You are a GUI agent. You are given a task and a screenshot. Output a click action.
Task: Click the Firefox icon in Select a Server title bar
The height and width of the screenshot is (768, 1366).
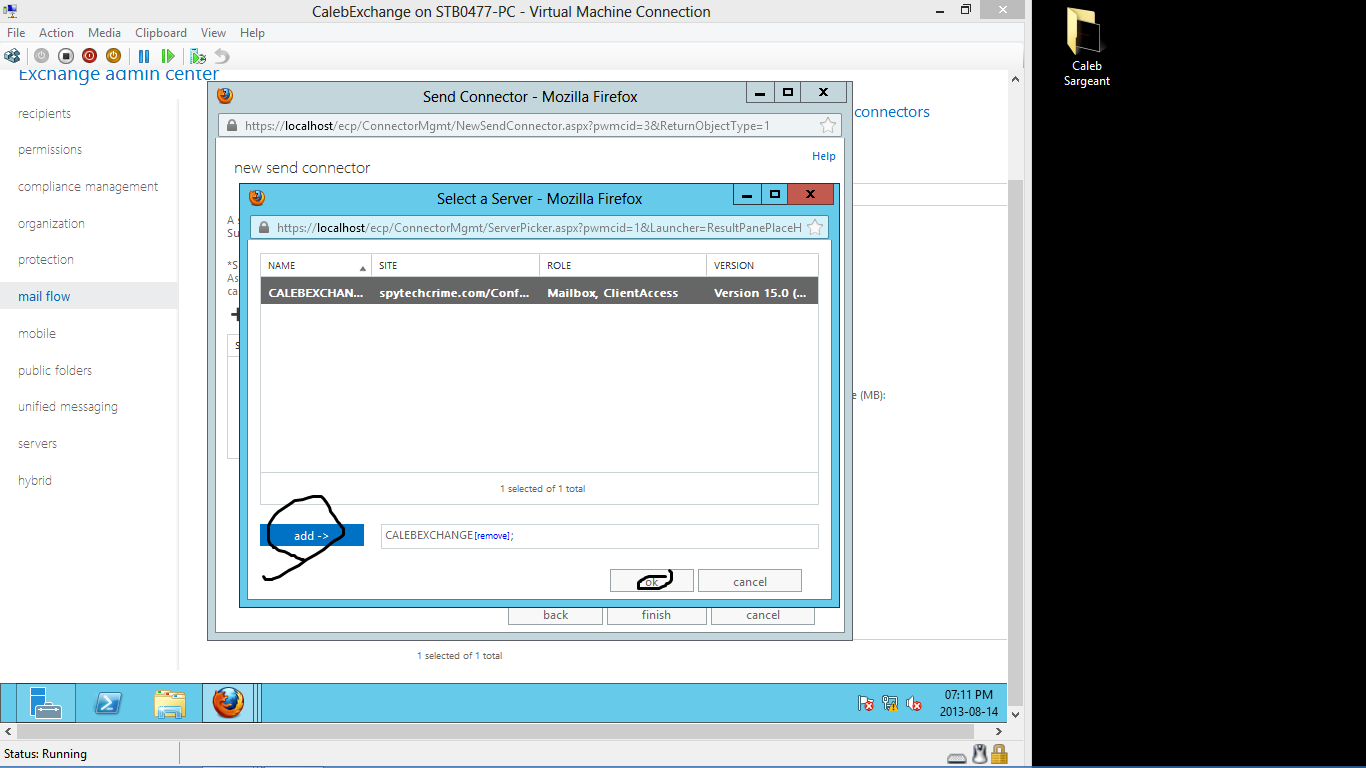click(256, 198)
